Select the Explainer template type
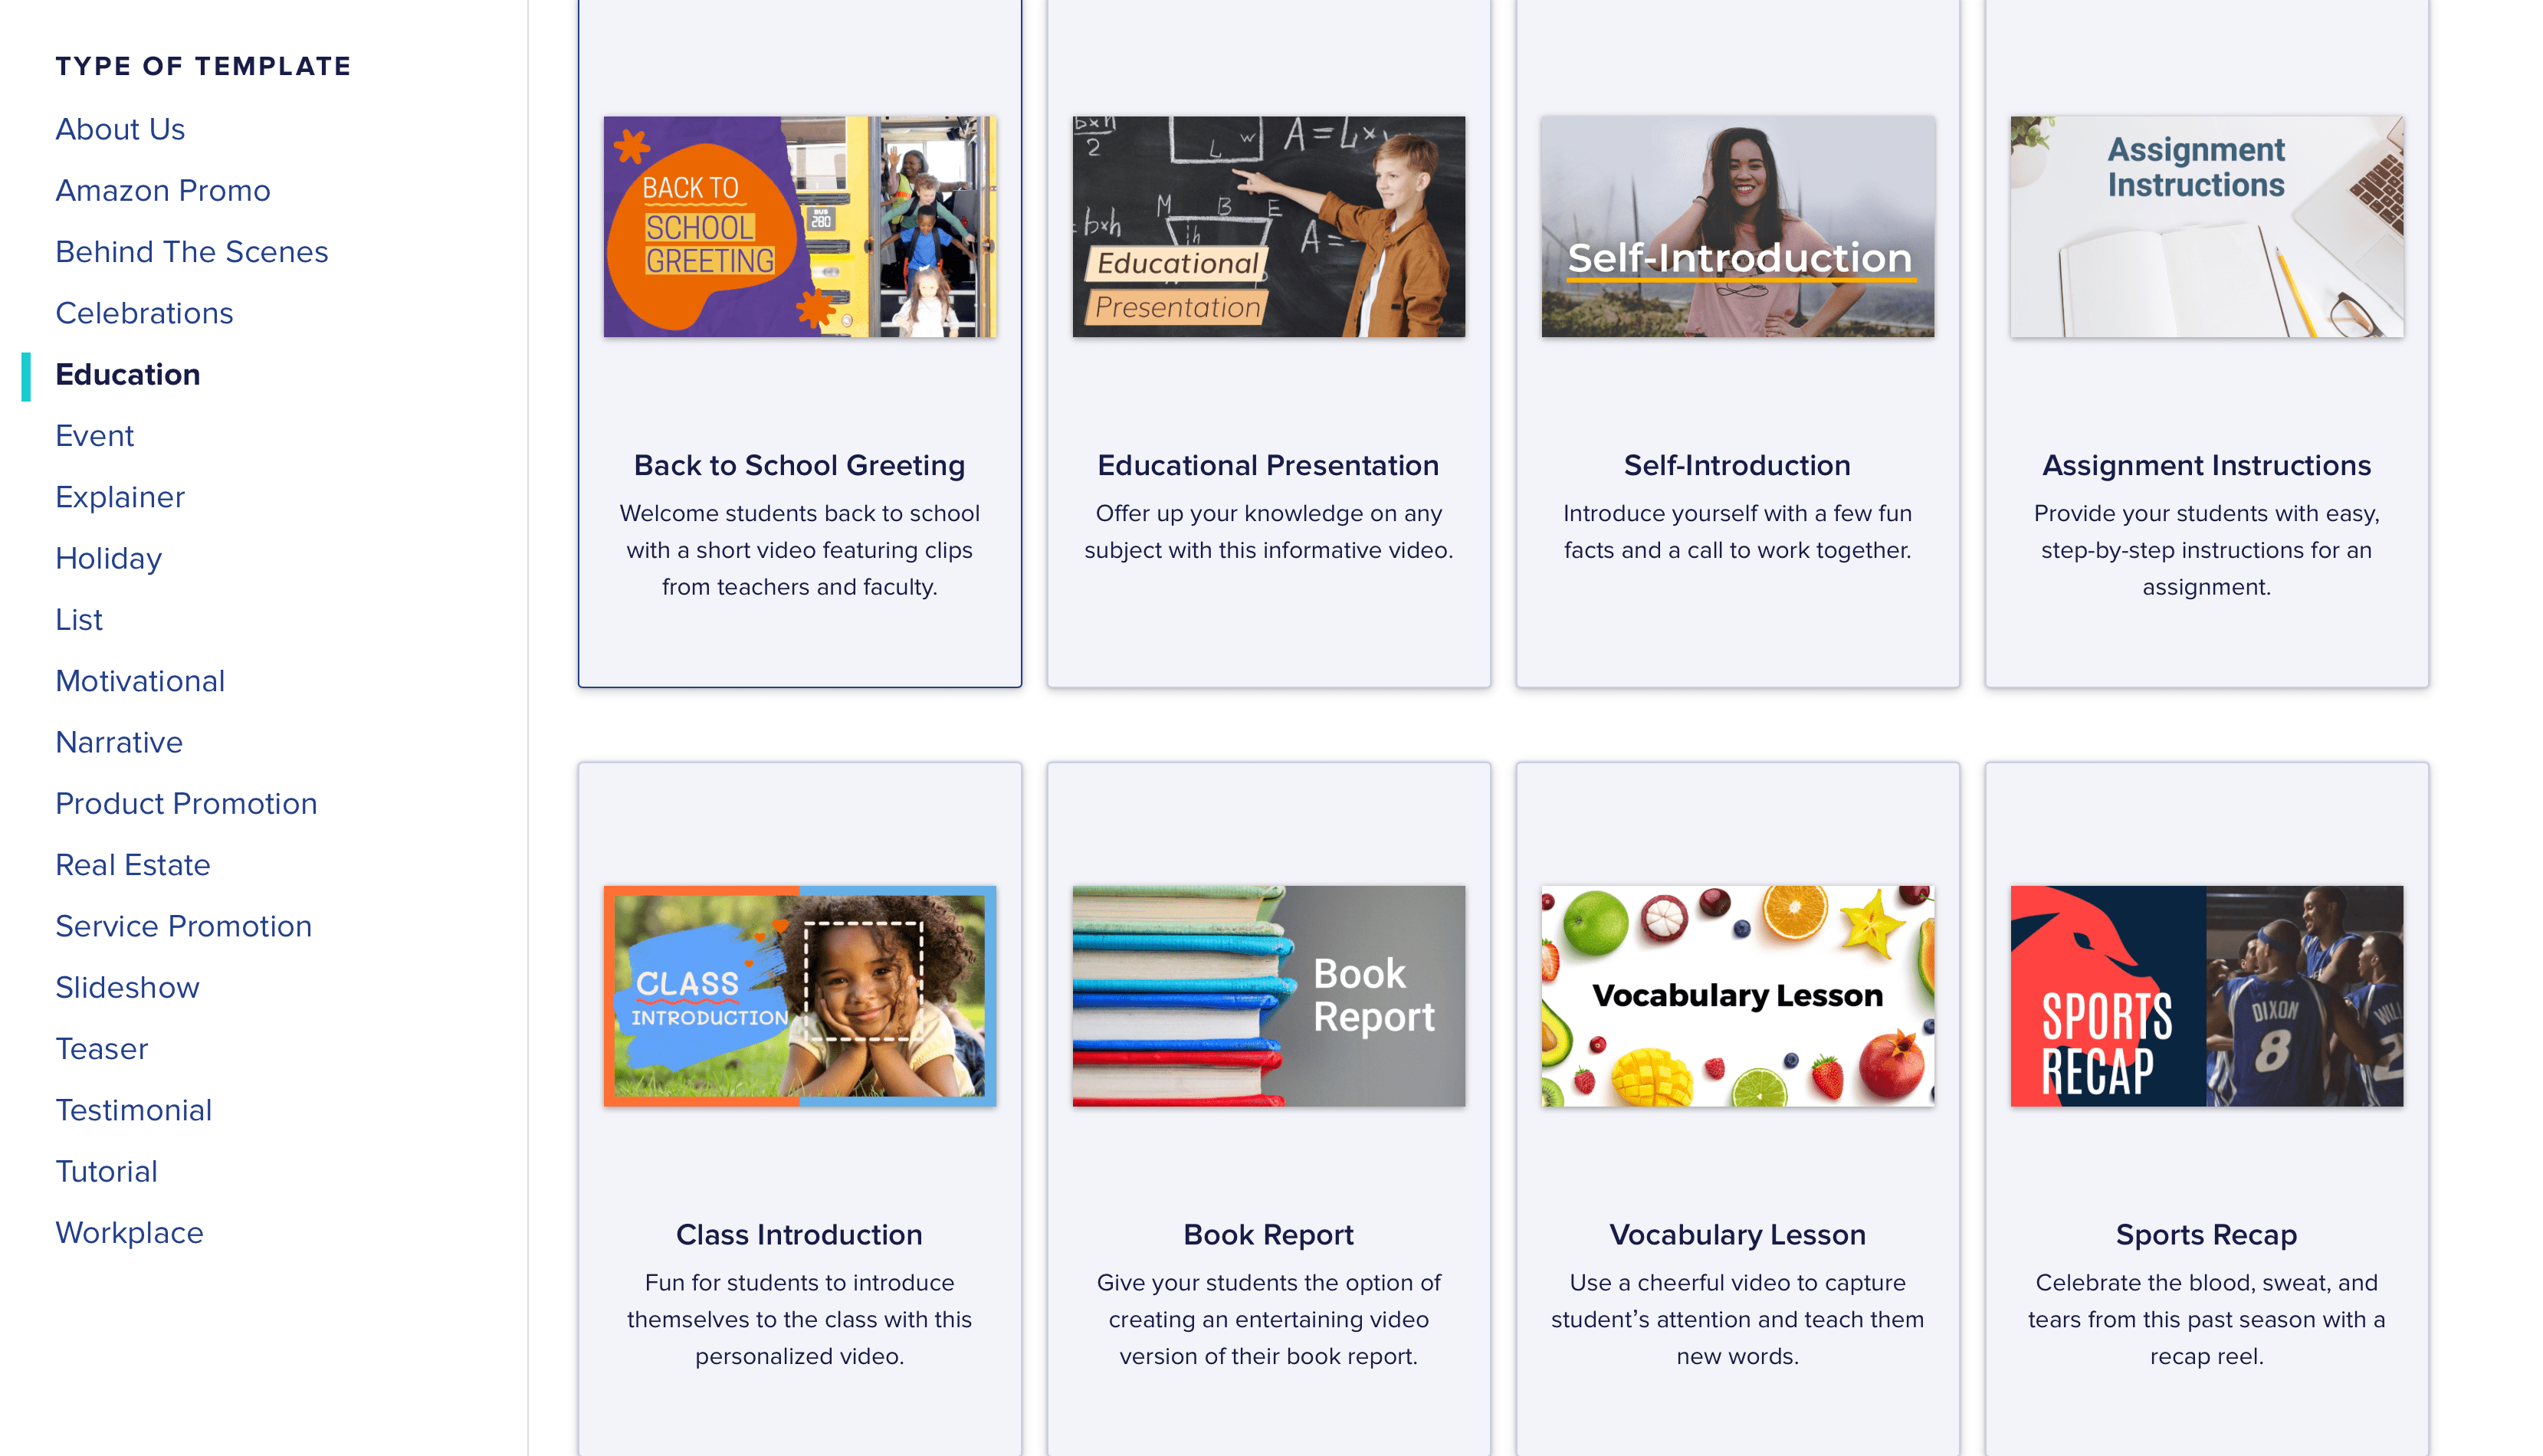Viewport: 2543px width, 1456px height. (120, 496)
